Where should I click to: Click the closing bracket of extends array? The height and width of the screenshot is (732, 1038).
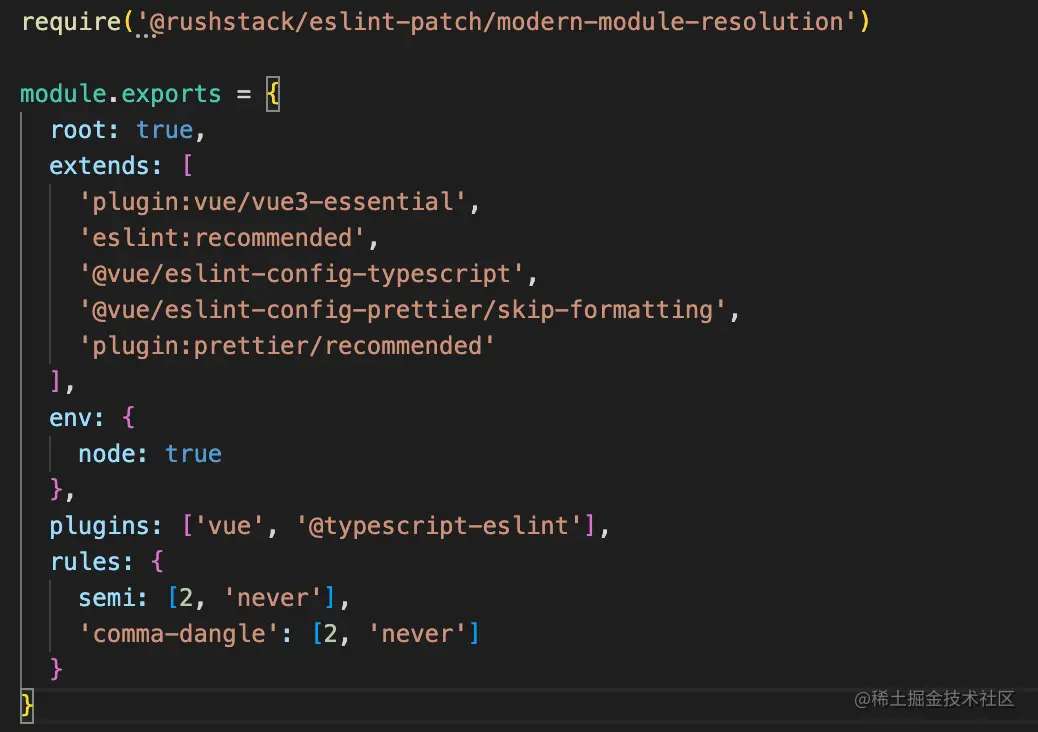(56, 381)
